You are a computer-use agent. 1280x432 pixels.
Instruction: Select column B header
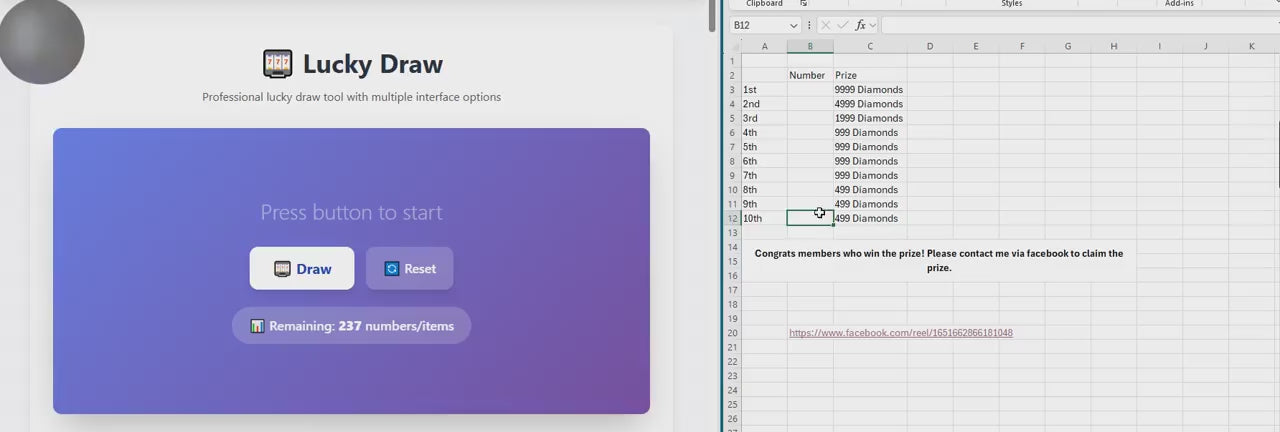click(810, 47)
